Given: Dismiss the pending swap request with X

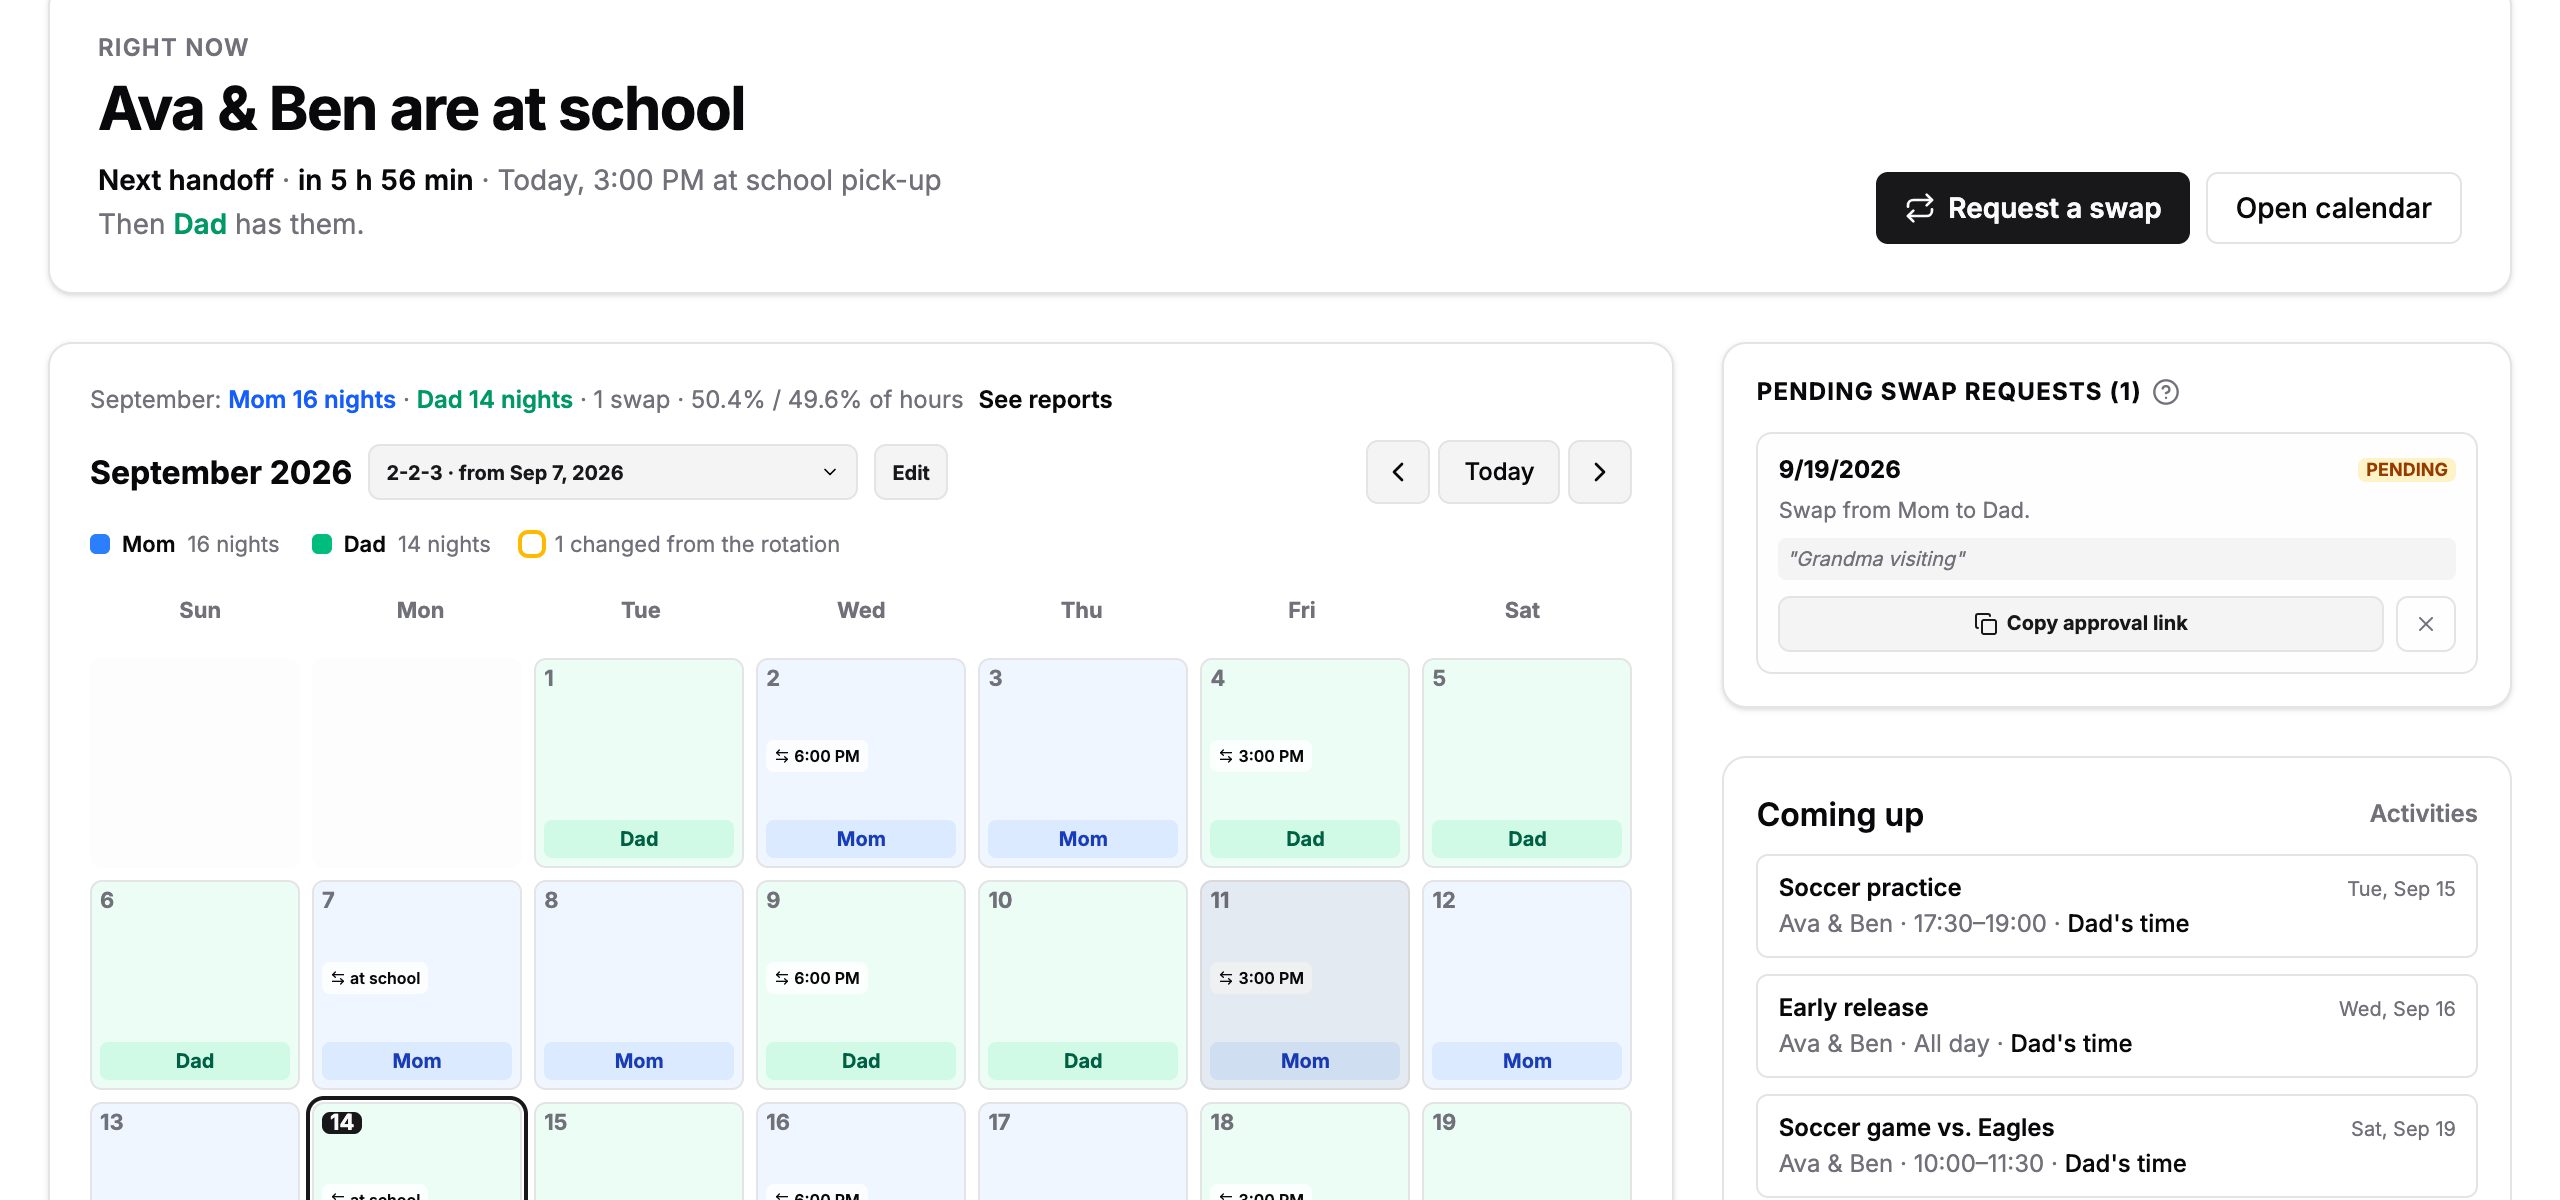Looking at the screenshot, I should point(2425,624).
